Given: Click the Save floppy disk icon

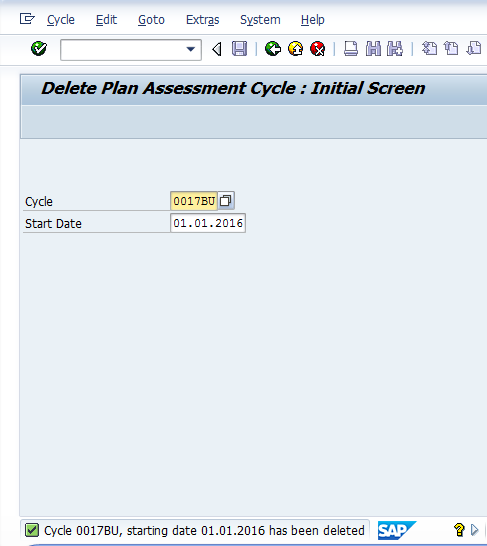Looking at the screenshot, I should 239,49.
